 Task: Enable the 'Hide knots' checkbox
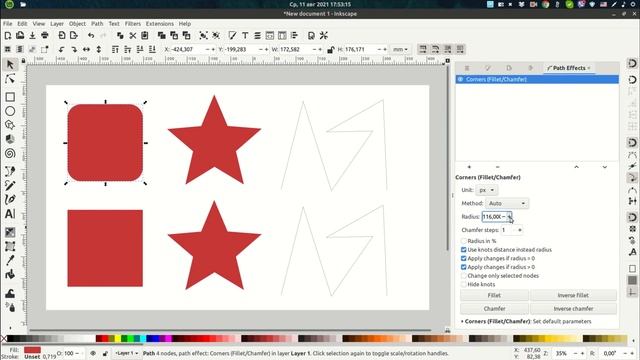tap(464, 284)
